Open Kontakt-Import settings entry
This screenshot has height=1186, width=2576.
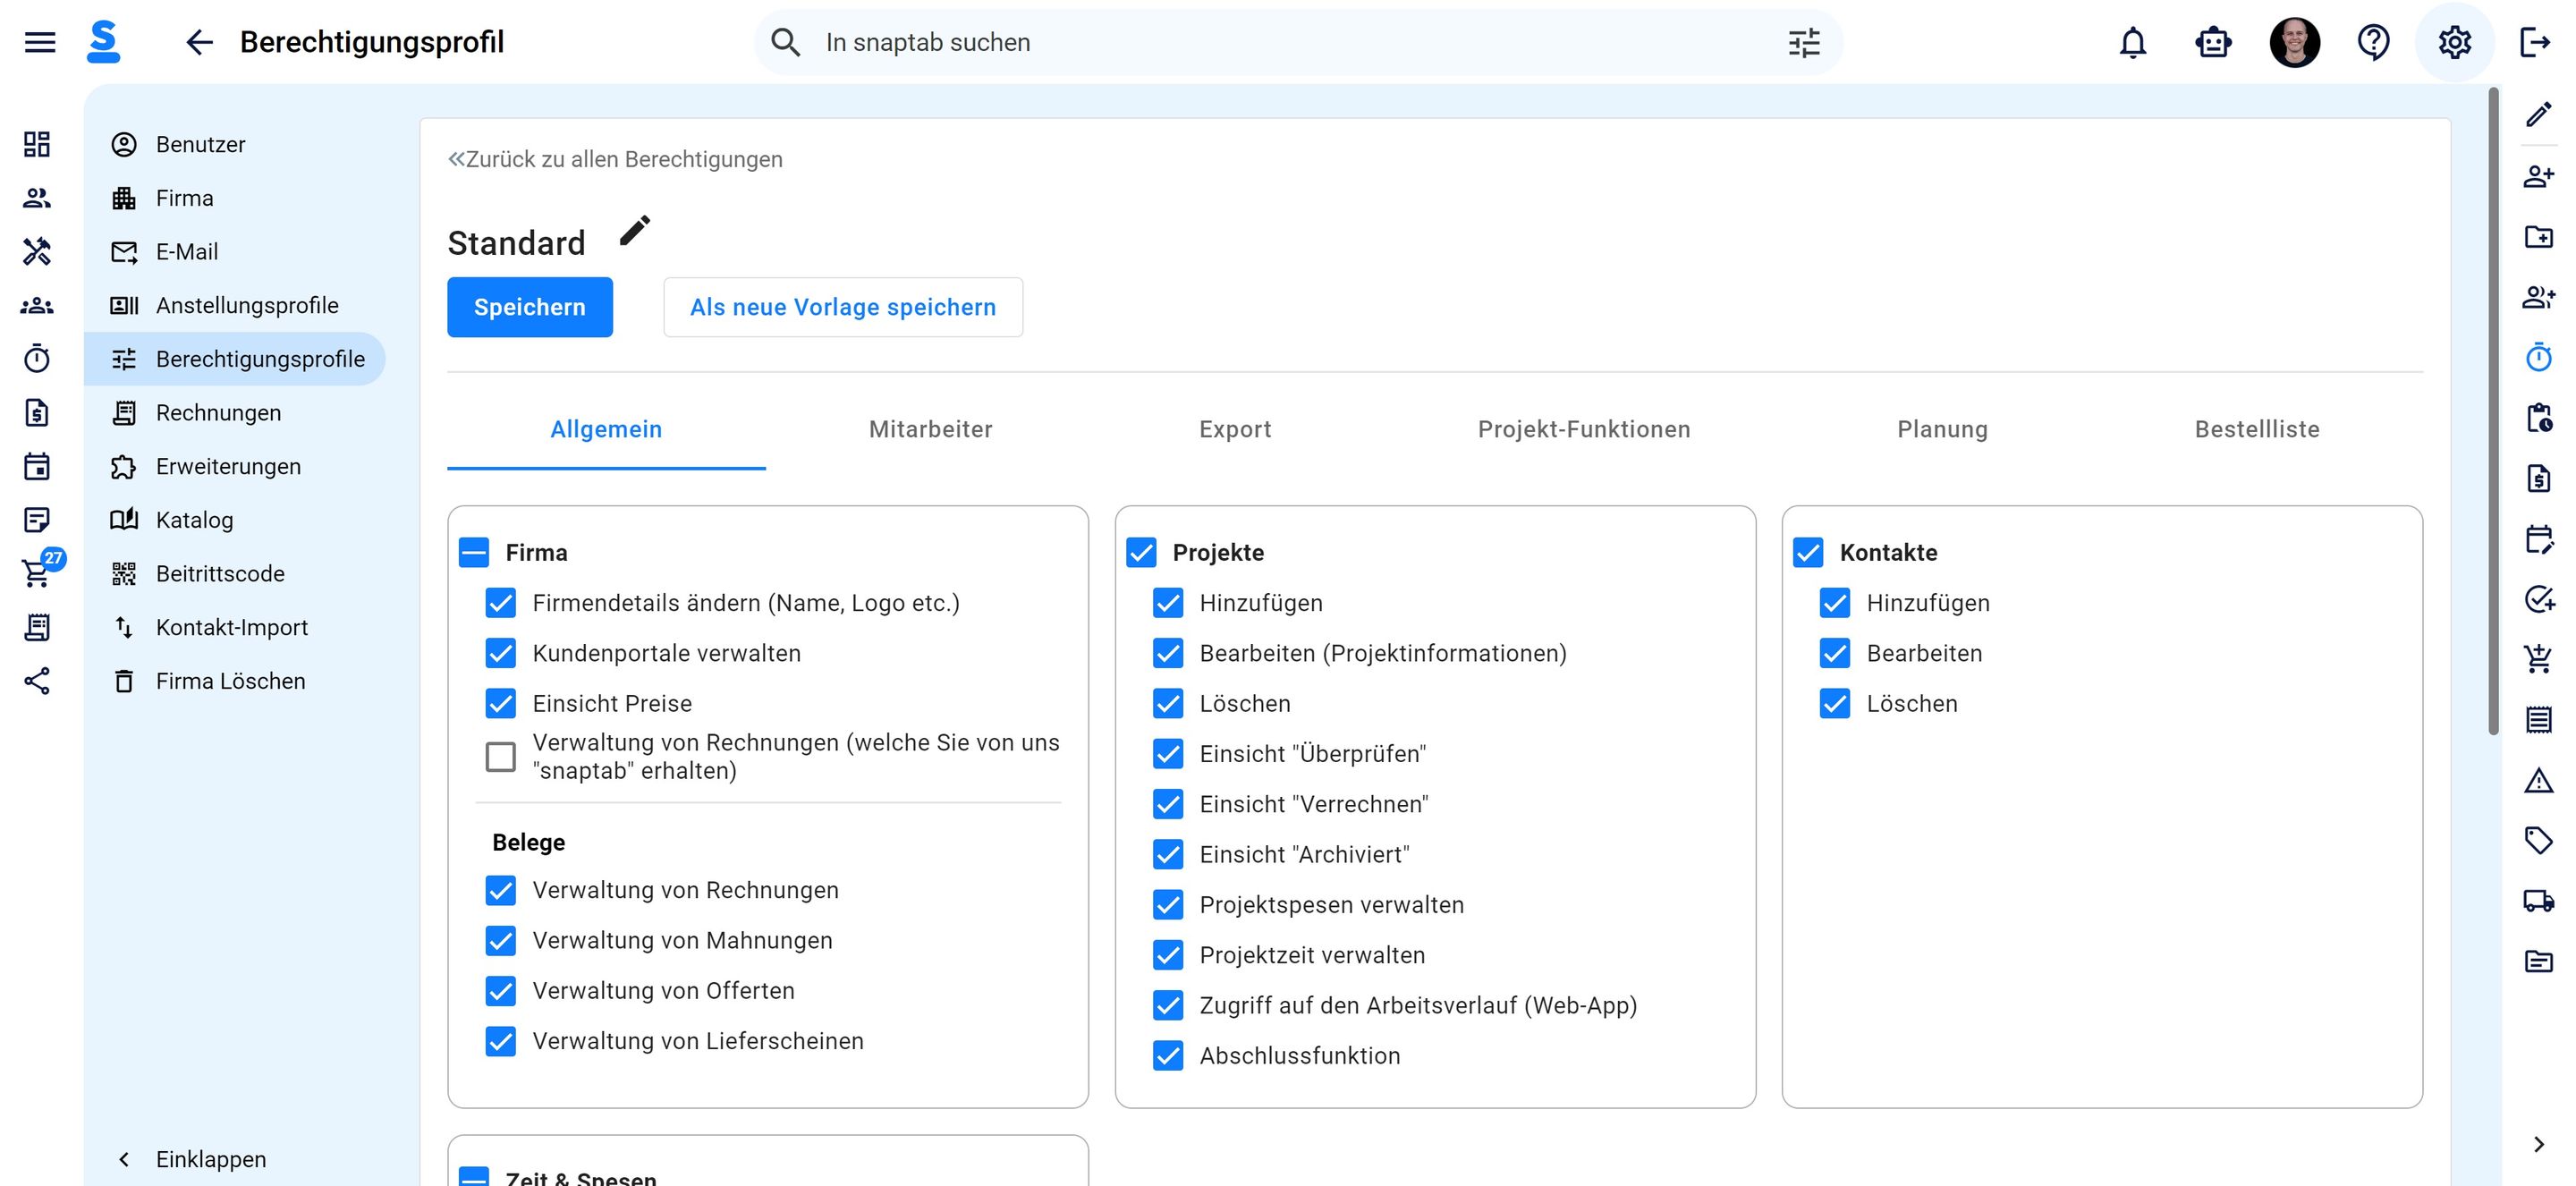click(x=235, y=627)
